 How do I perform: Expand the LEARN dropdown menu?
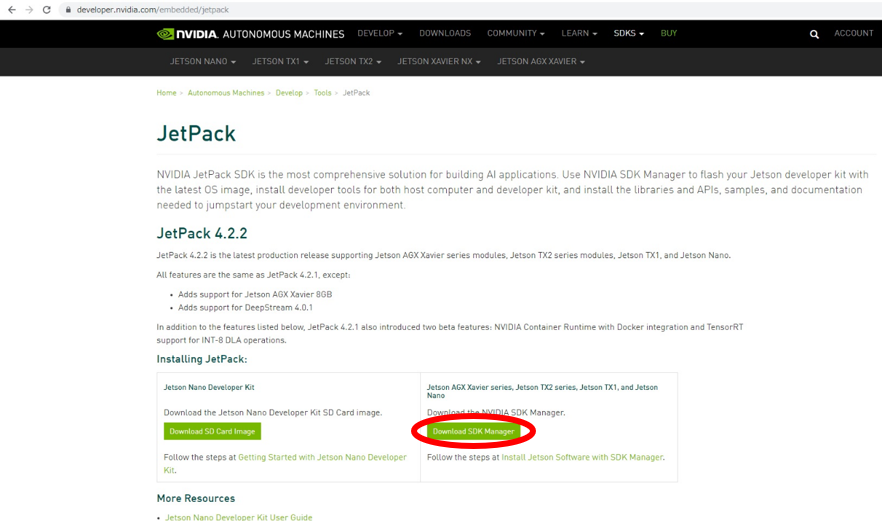[579, 33]
